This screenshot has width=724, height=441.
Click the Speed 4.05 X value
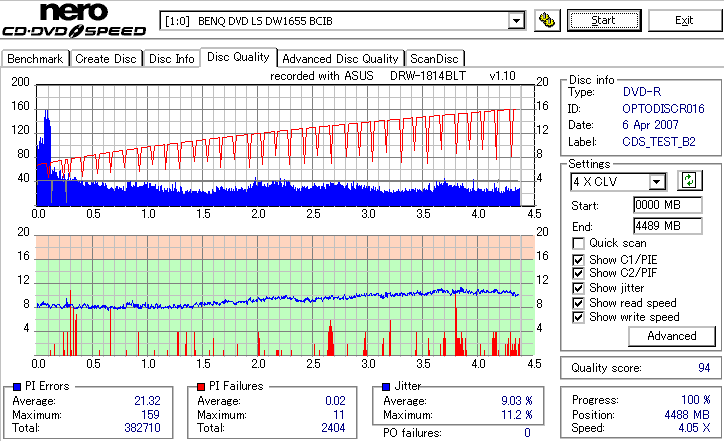[694, 428]
